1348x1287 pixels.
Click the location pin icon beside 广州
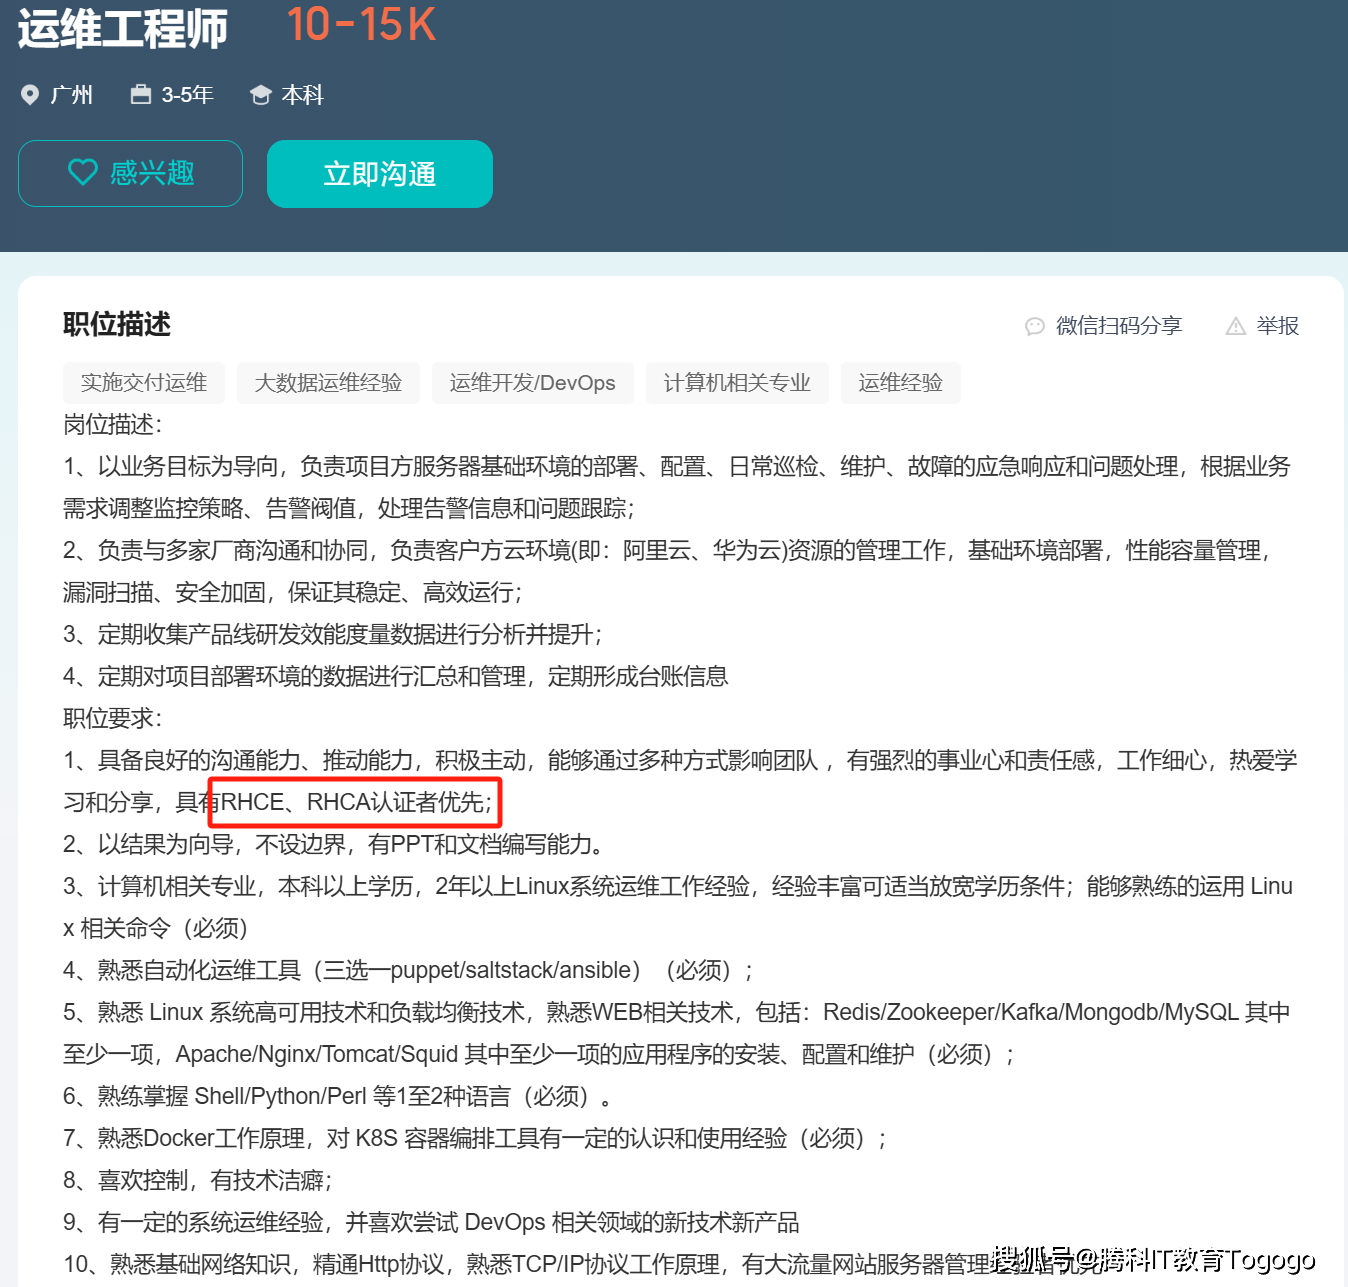click(31, 94)
